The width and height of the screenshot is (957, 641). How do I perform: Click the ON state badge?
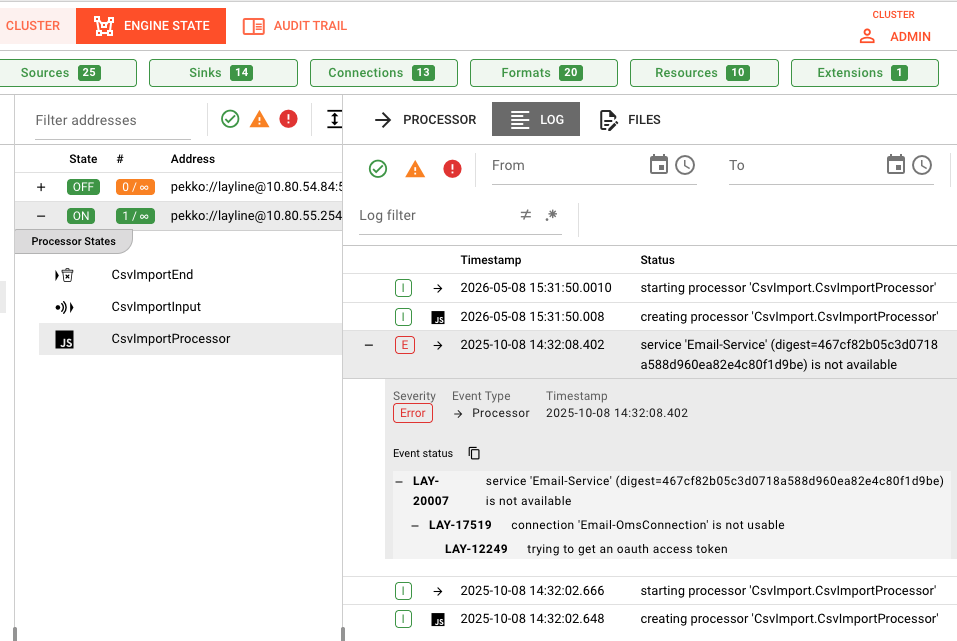click(81, 216)
